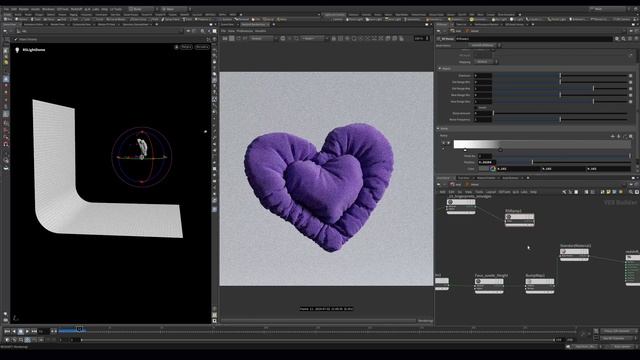Select the second ramp point marker
Screen dimensions: 640x360
click(500, 150)
